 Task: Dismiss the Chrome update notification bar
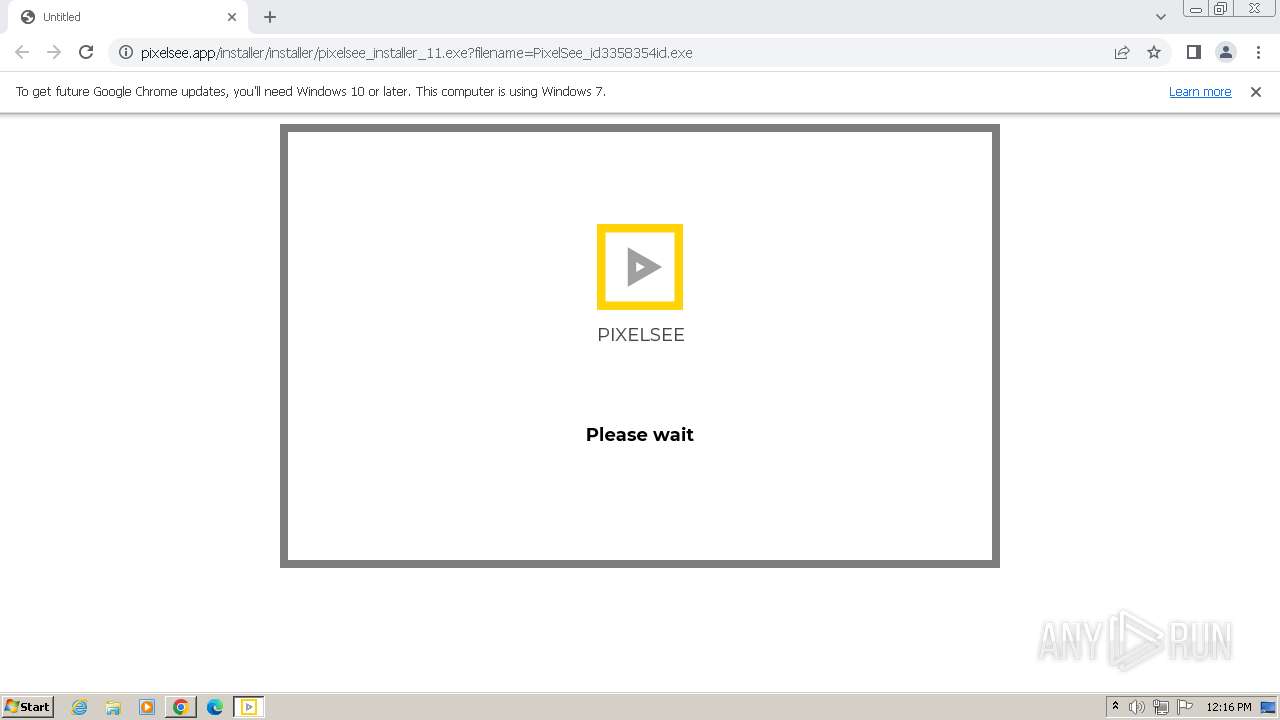pos(1256,91)
